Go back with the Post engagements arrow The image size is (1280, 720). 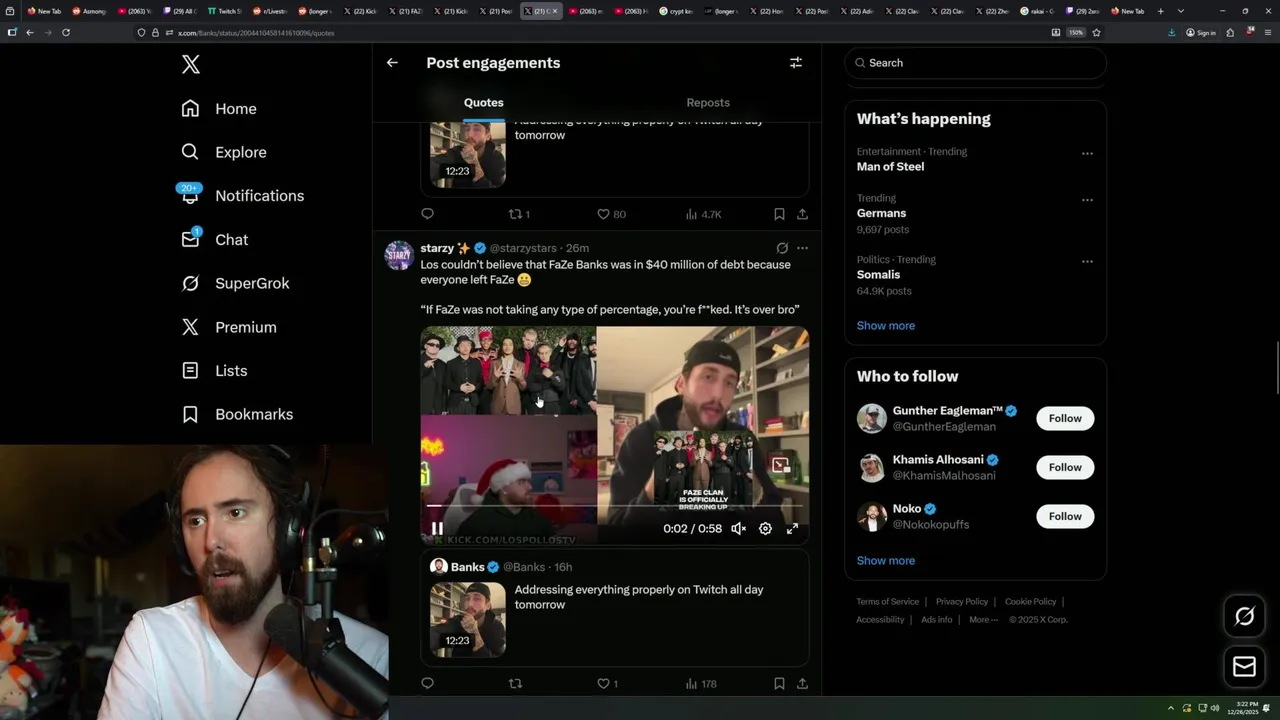(x=392, y=62)
